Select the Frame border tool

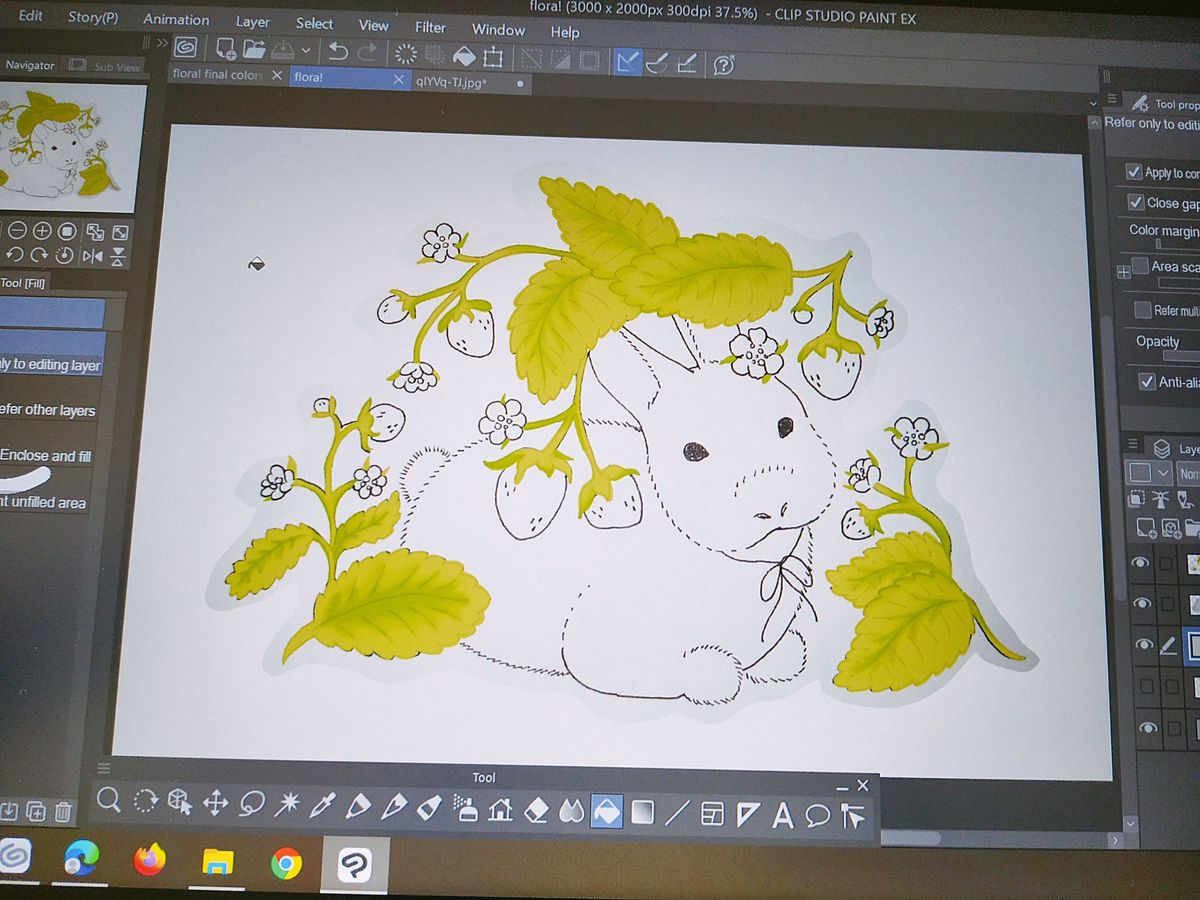pyautogui.click(x=712, y=814)
